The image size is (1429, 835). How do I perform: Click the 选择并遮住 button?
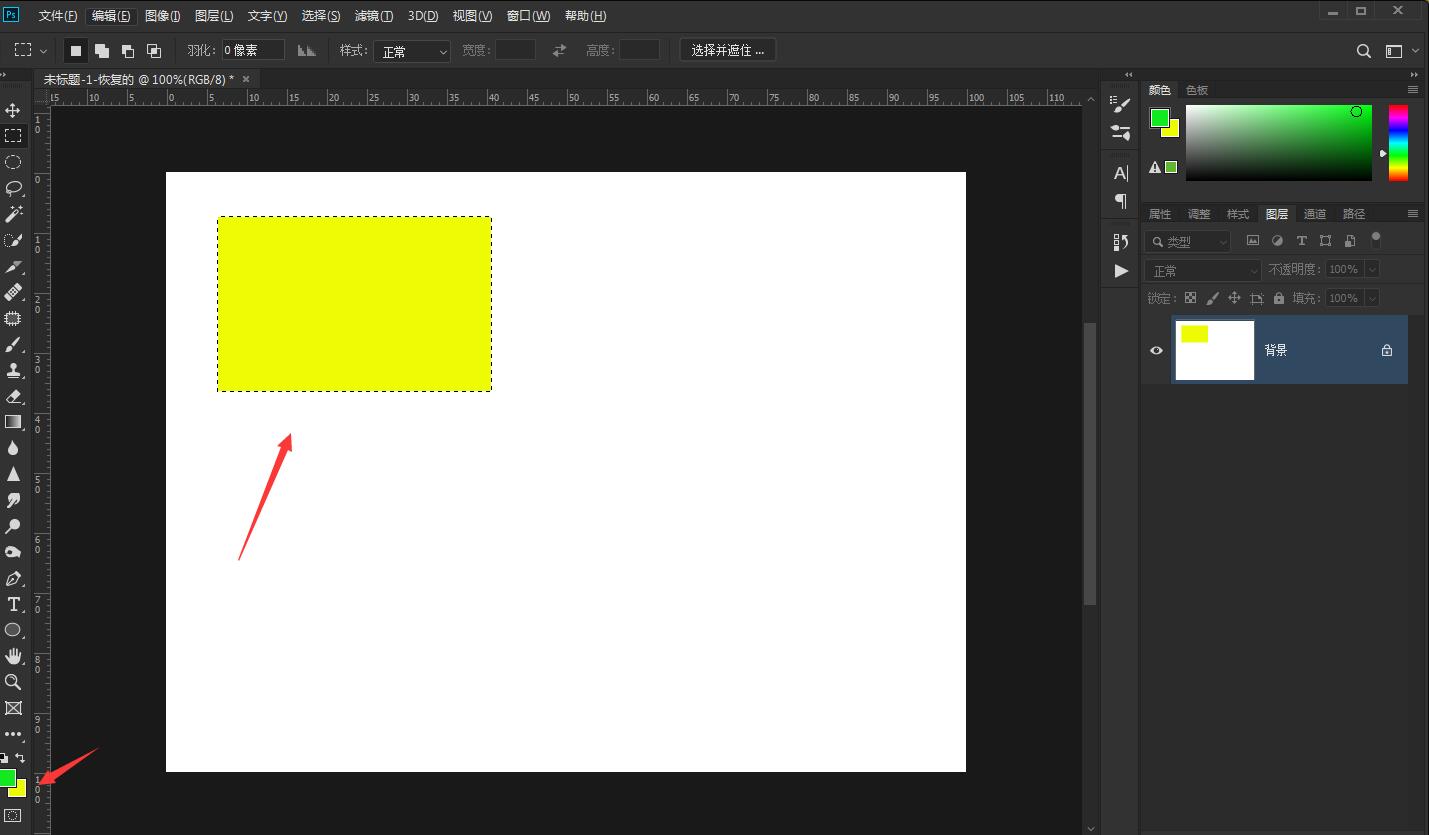click(728, 50)
